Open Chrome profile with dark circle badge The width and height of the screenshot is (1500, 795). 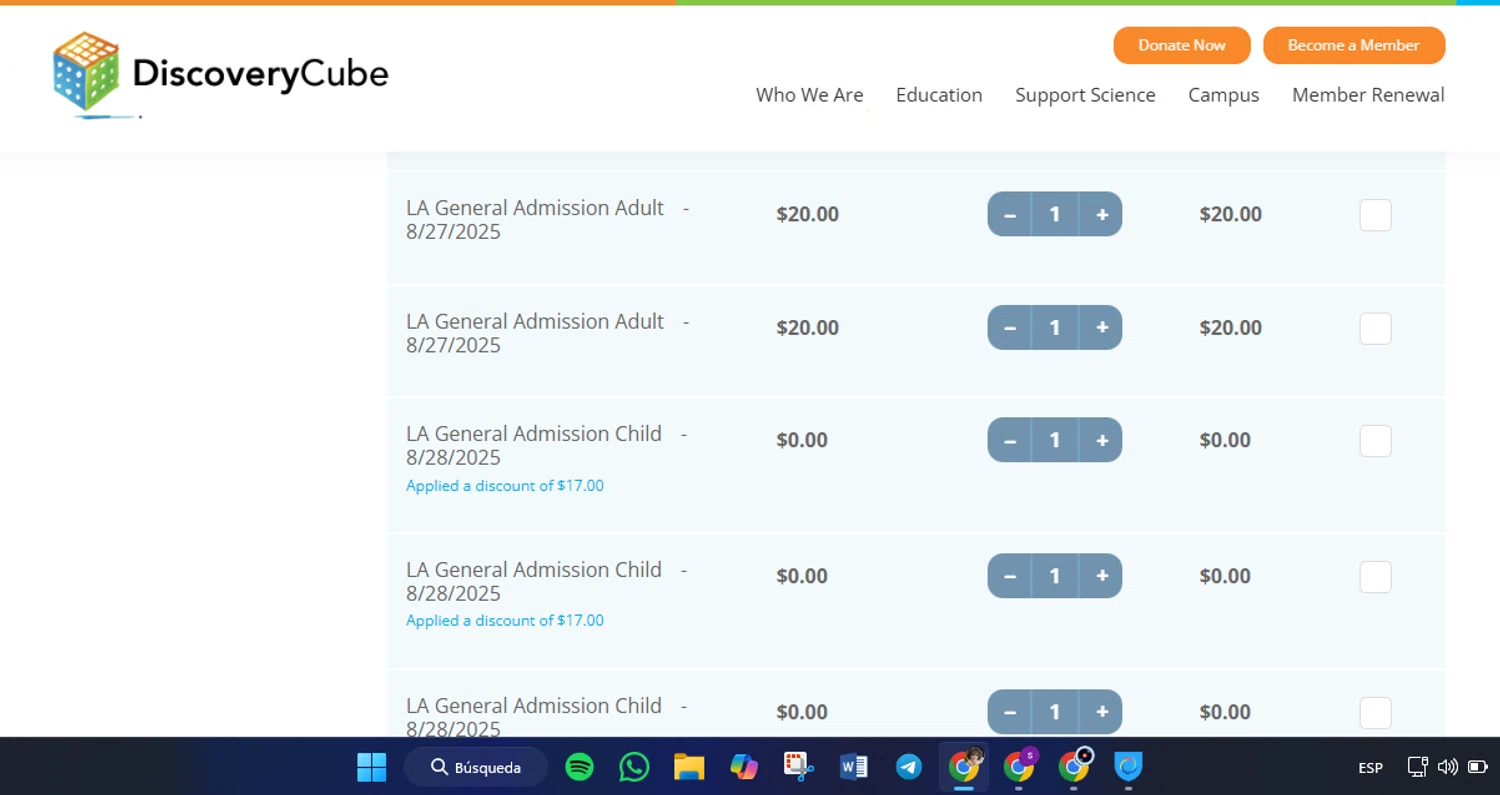tap(1074, 767)
